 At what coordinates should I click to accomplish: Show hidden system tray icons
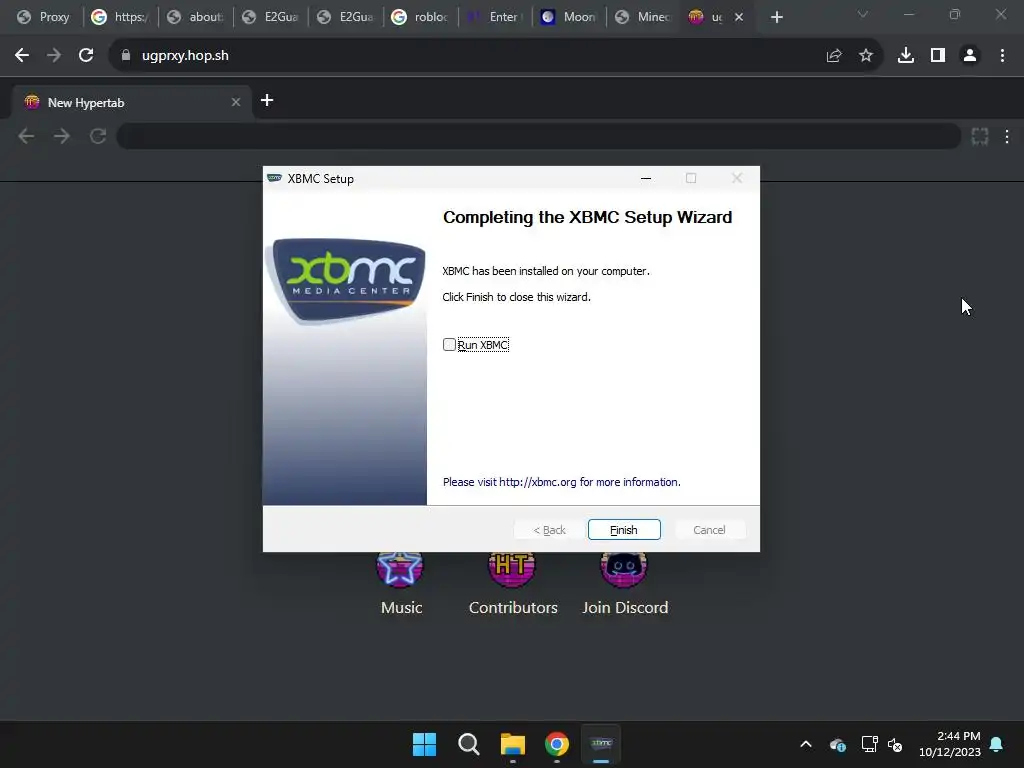806,744
